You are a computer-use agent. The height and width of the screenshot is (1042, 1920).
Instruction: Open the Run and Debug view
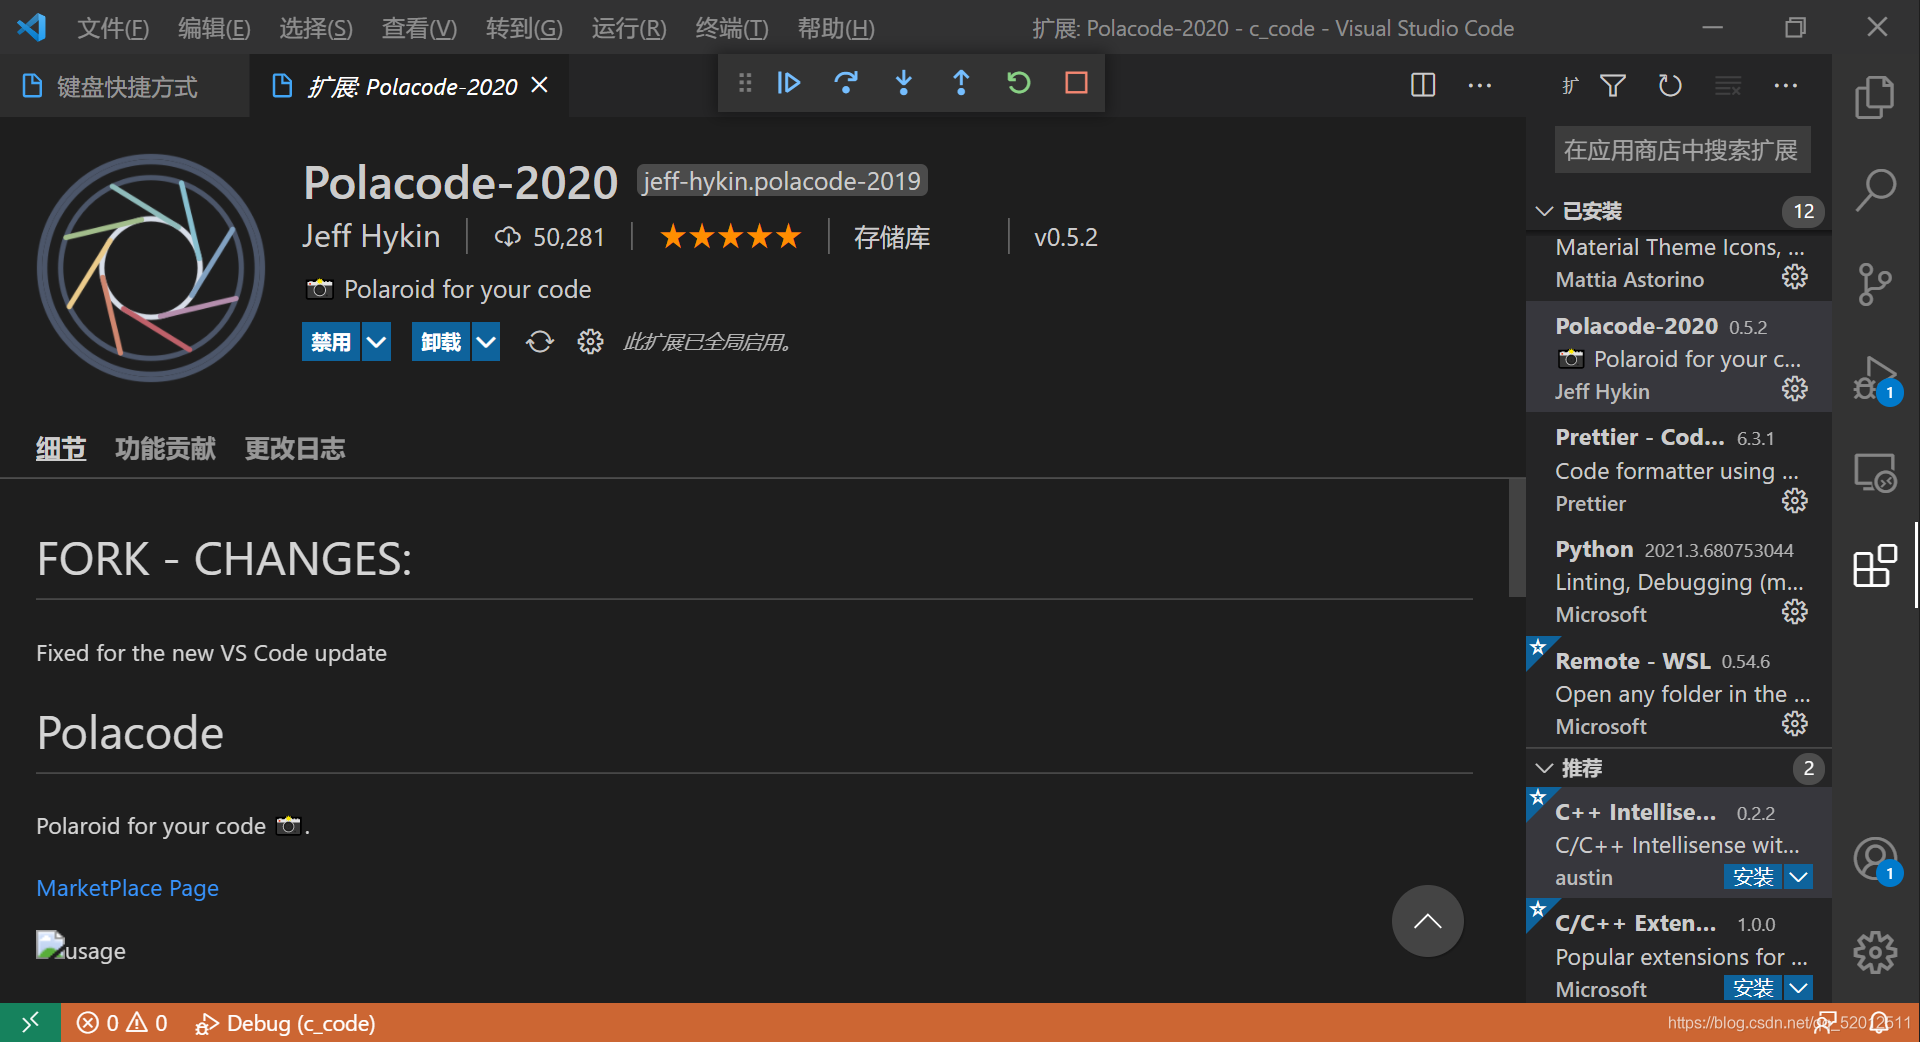coord(1875,379)
